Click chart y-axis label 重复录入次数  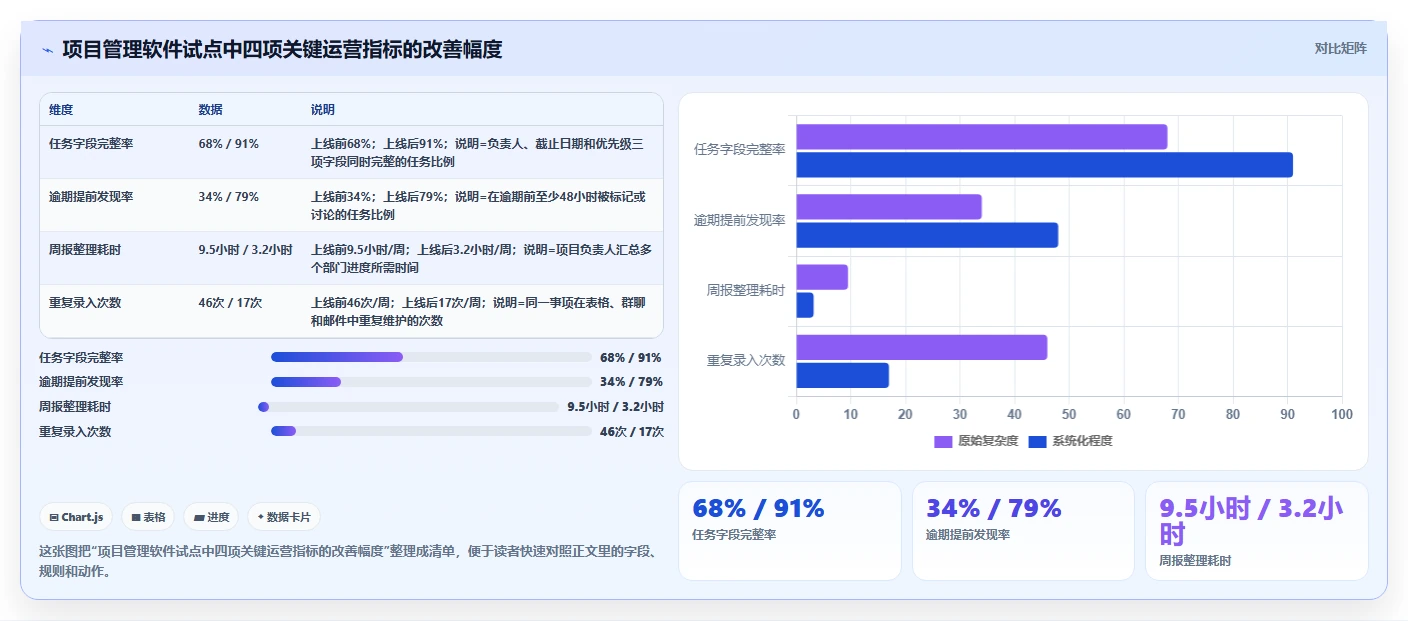pyautogui.click(x=746, y=360)
